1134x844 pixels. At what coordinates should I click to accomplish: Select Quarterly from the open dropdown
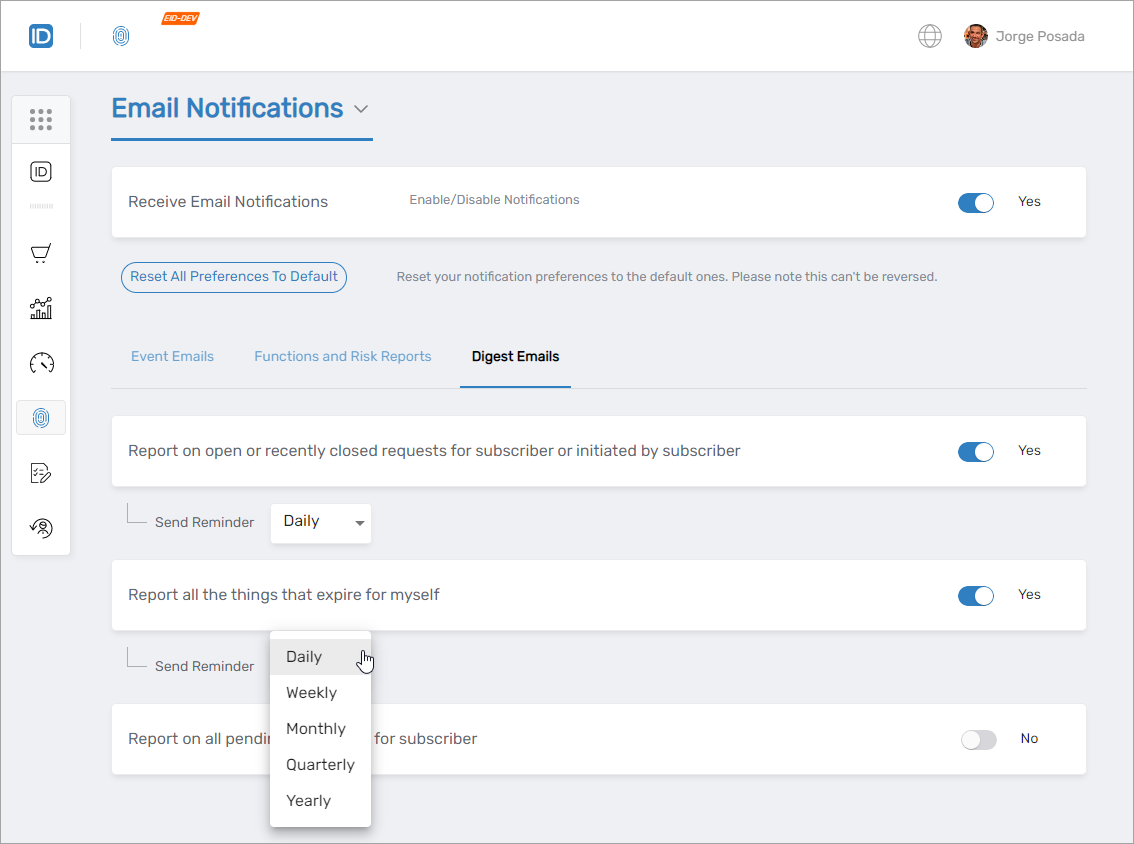pyautogui.click(x=320, y=764)
